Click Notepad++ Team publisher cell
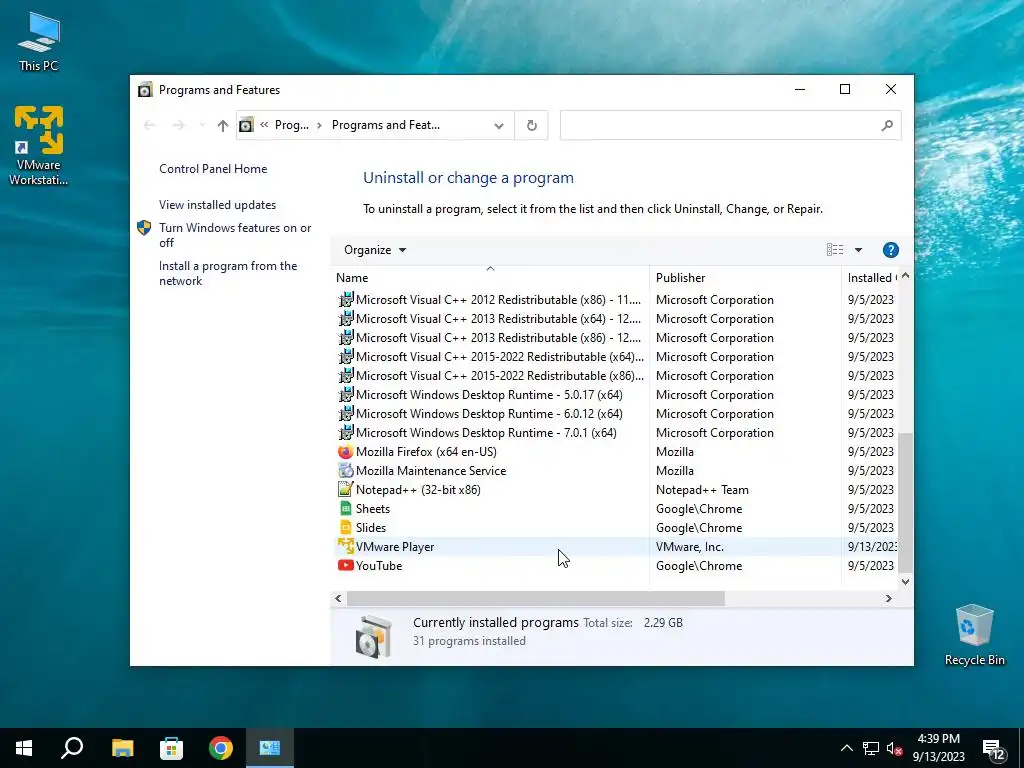Image resolution: width=1024 pixels, height=768 pixels. pos(702,490)
